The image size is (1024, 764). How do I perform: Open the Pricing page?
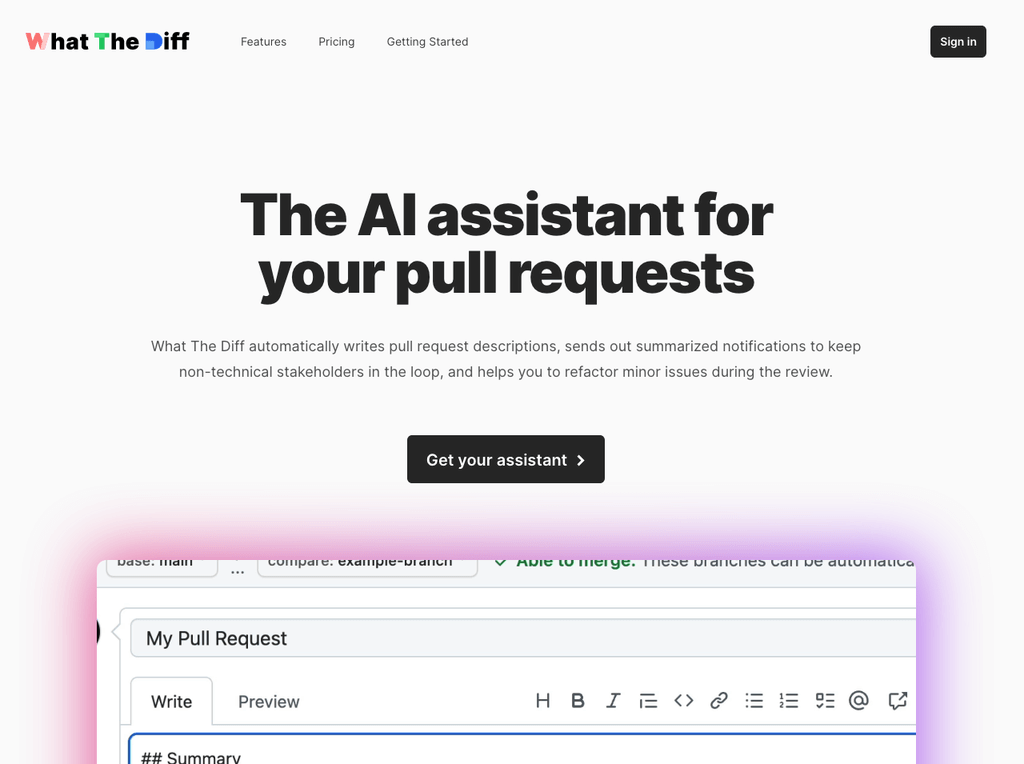tap(336, 42)
